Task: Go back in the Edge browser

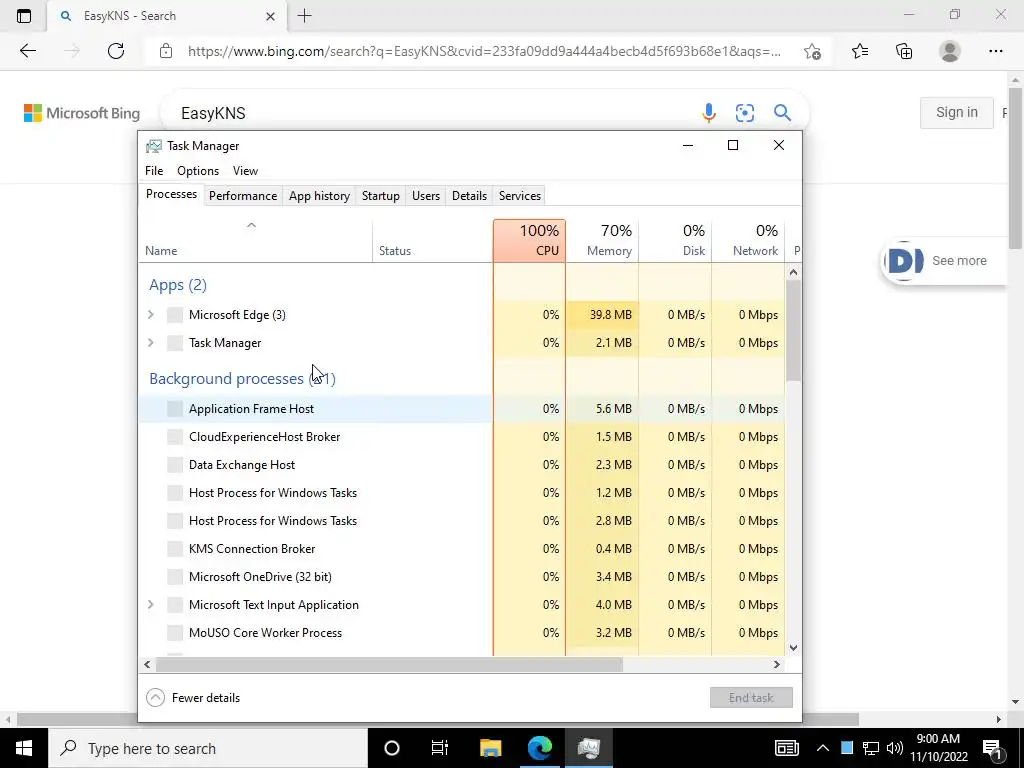Action: coord(27,51)
